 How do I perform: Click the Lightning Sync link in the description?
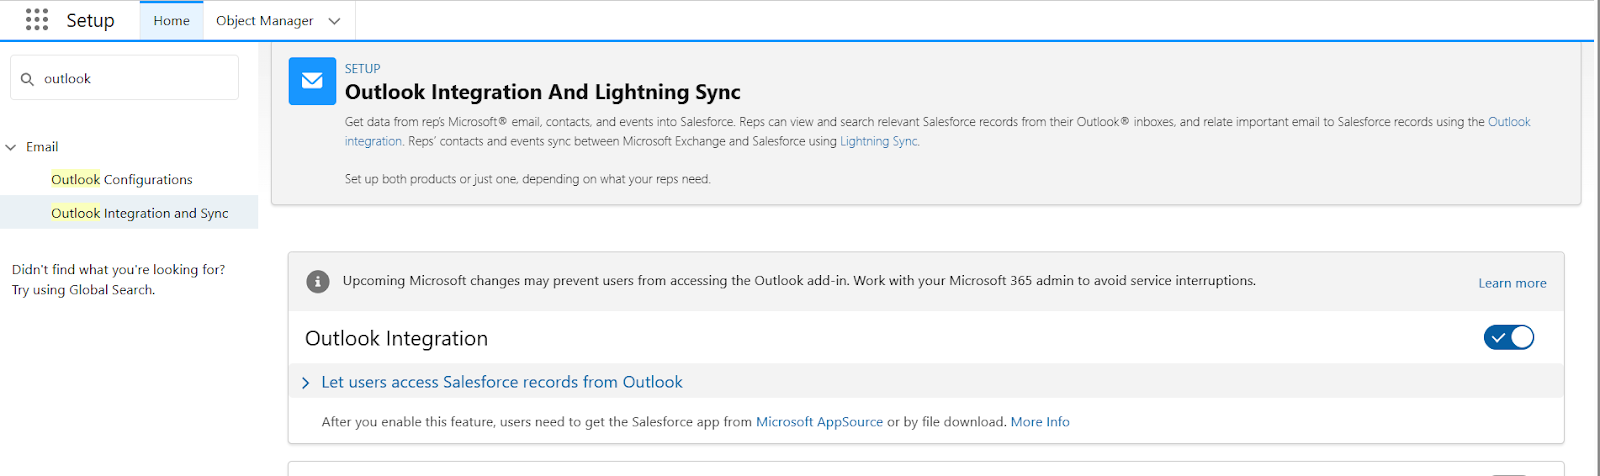[x=878, y=141]
